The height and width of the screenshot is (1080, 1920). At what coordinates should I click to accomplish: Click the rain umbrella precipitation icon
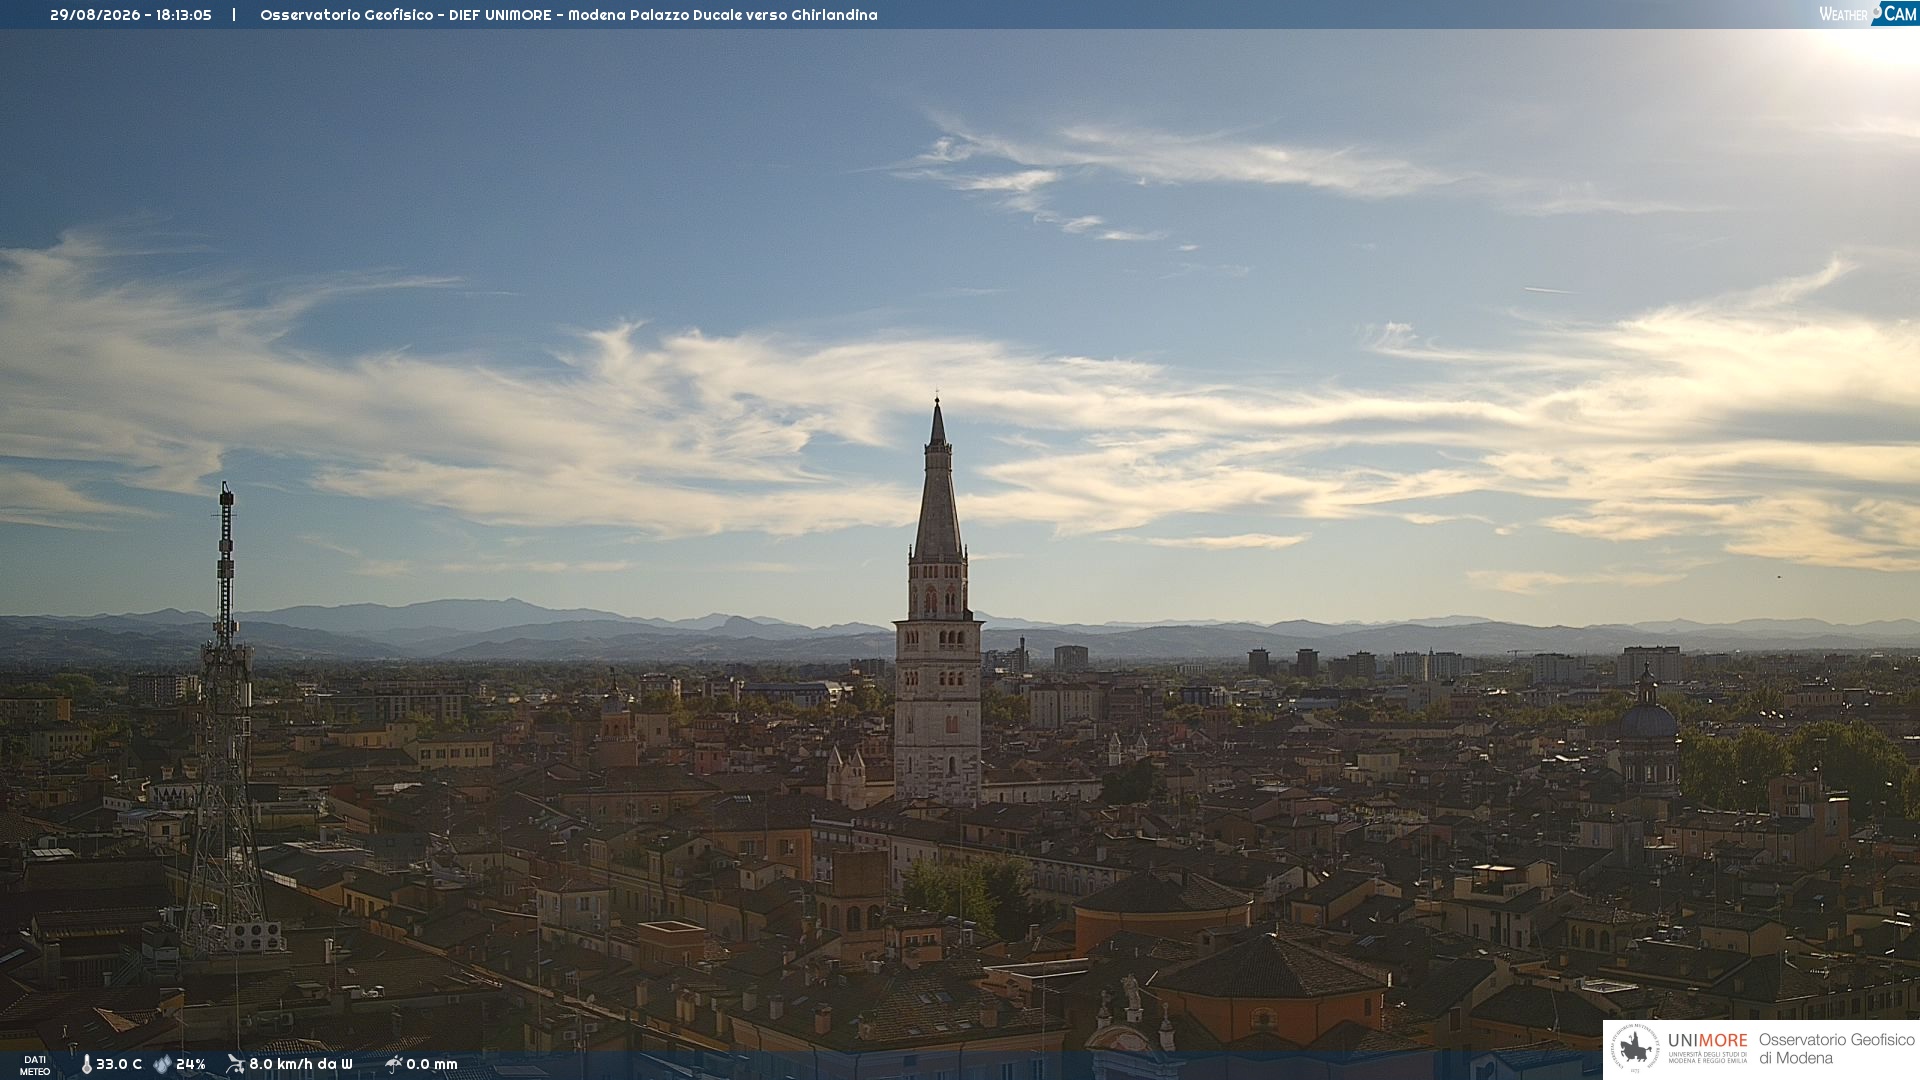[393, 1064]
